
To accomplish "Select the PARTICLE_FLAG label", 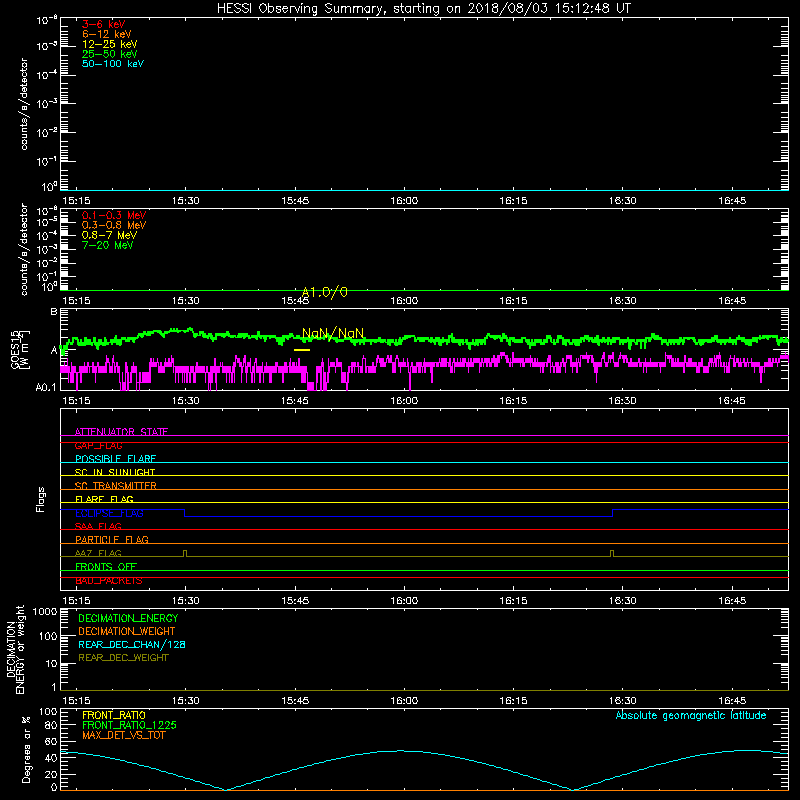I will click(112, 539).
